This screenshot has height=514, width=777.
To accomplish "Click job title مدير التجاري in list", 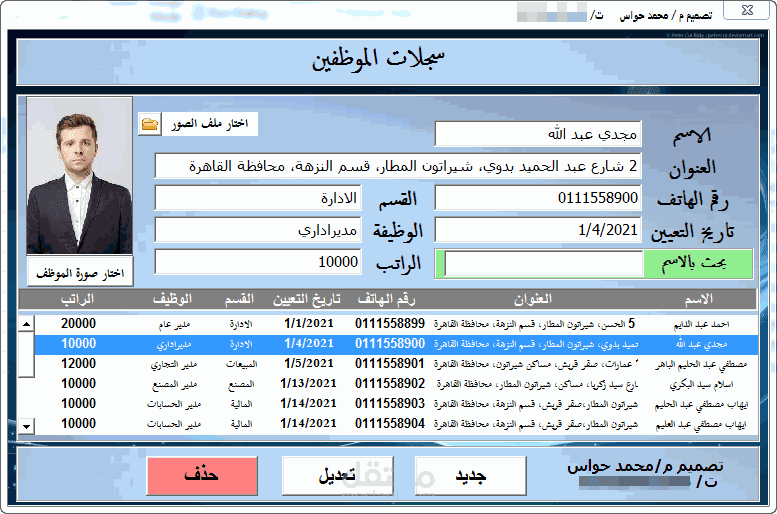I will [174, 365].
